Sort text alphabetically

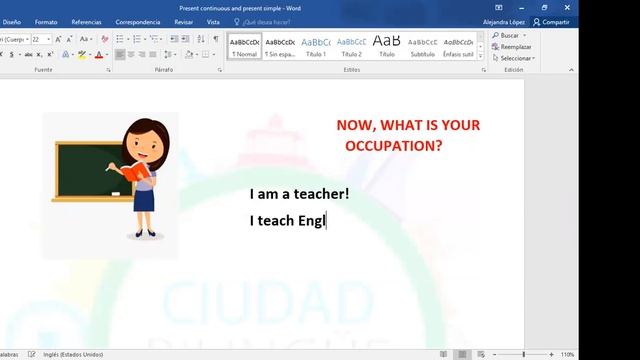(x=201, y=39)
